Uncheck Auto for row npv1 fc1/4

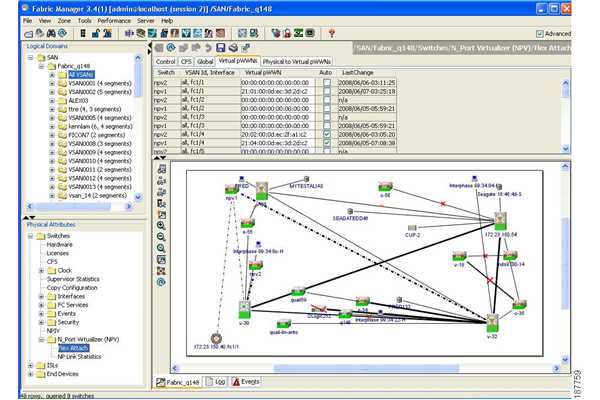tap(326, 143)
